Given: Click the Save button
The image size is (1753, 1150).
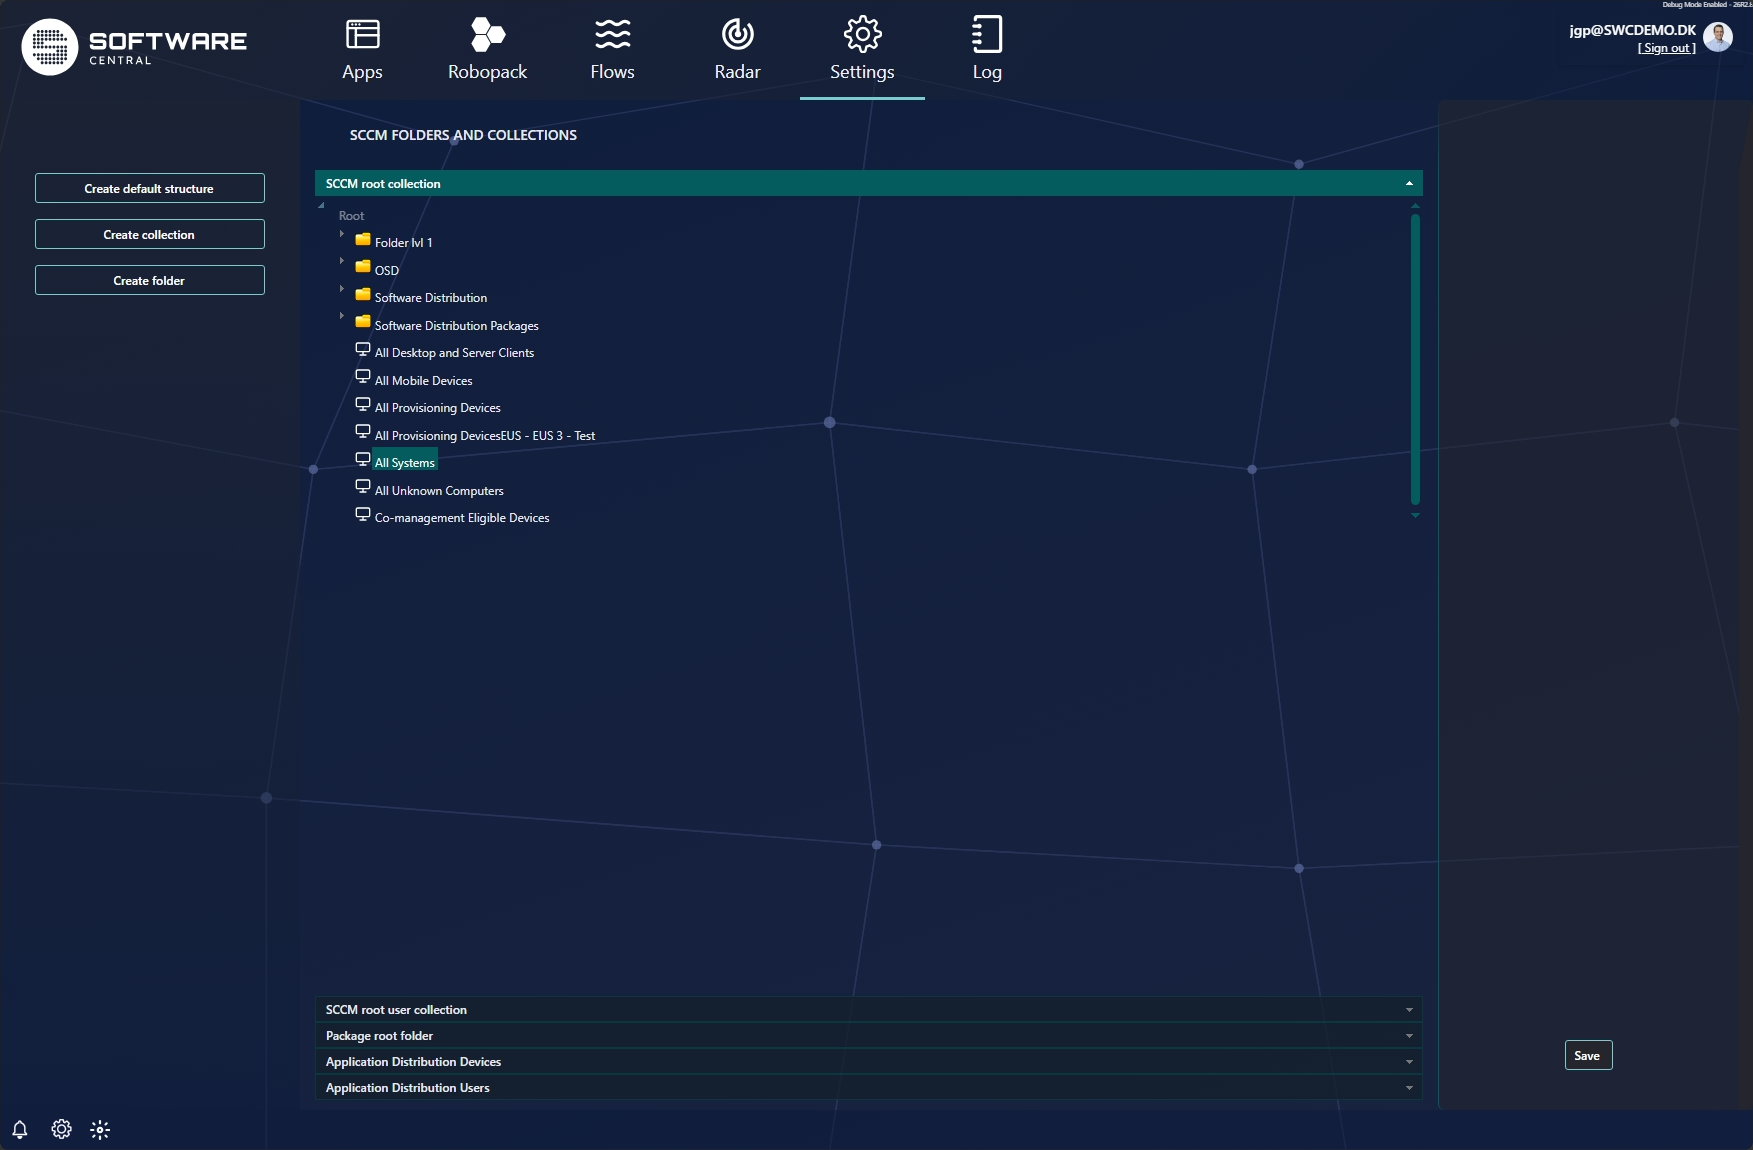Looking at the screenshot, I should tap(1588, 1055).
